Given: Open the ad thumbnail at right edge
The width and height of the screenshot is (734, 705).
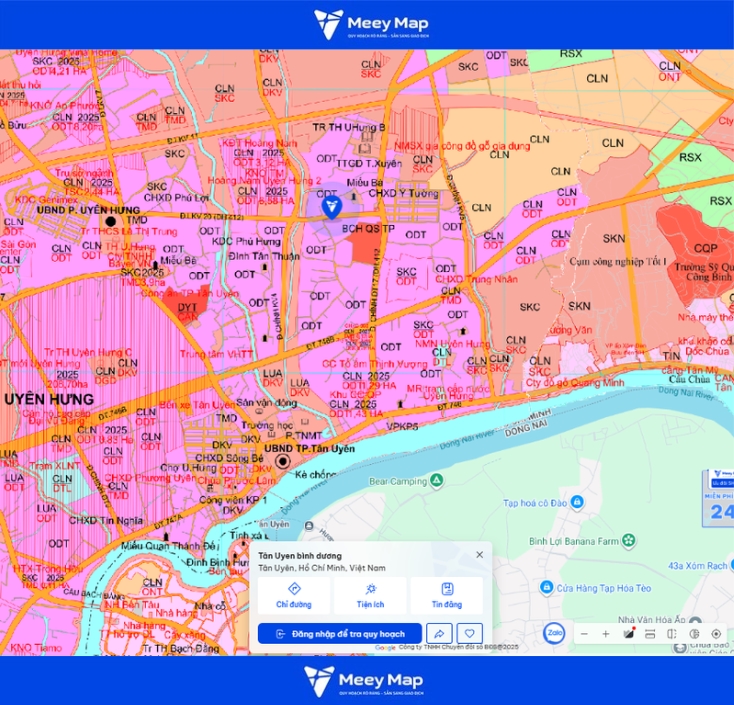Looking at the screenshot, I should coord(719,498).
